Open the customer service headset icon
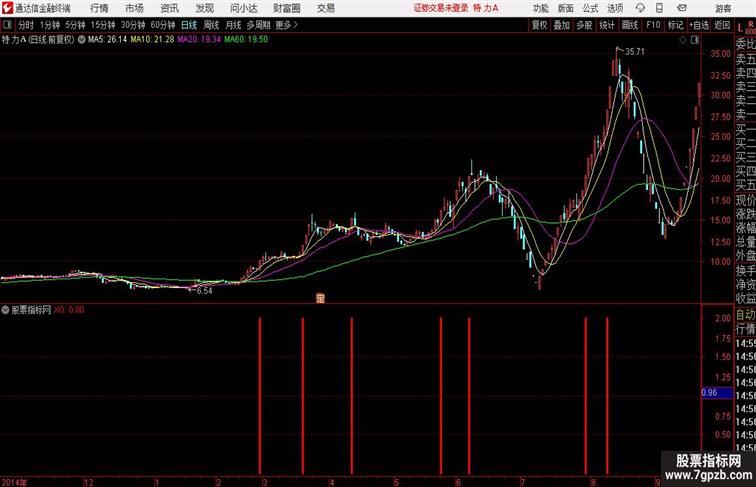The image size is (756, 487). coord(640,8)
